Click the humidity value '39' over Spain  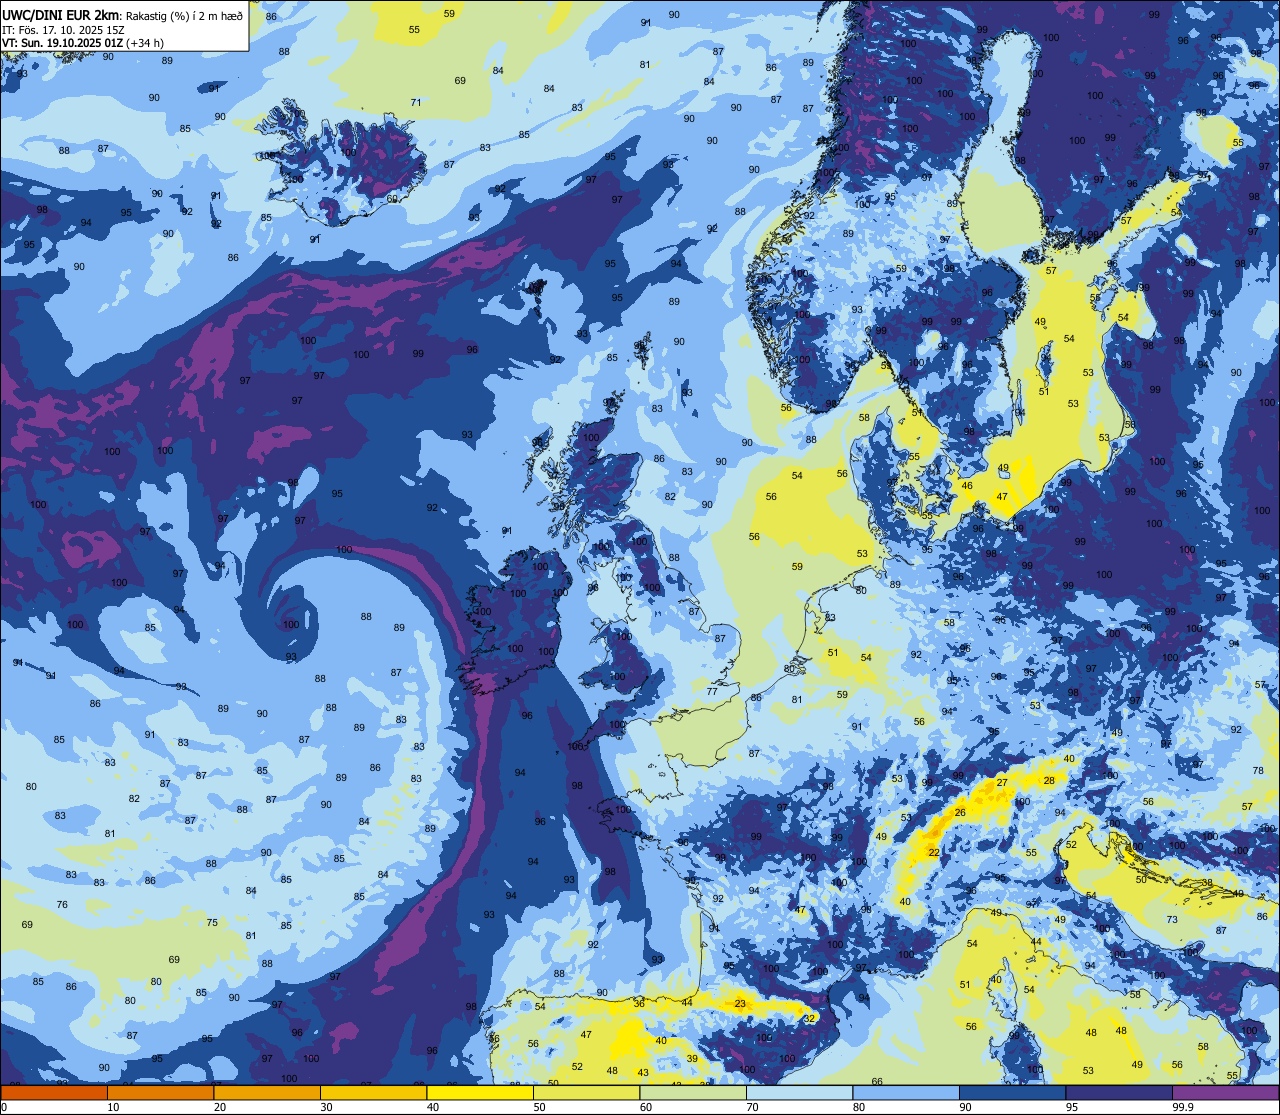pos(692,1058)
